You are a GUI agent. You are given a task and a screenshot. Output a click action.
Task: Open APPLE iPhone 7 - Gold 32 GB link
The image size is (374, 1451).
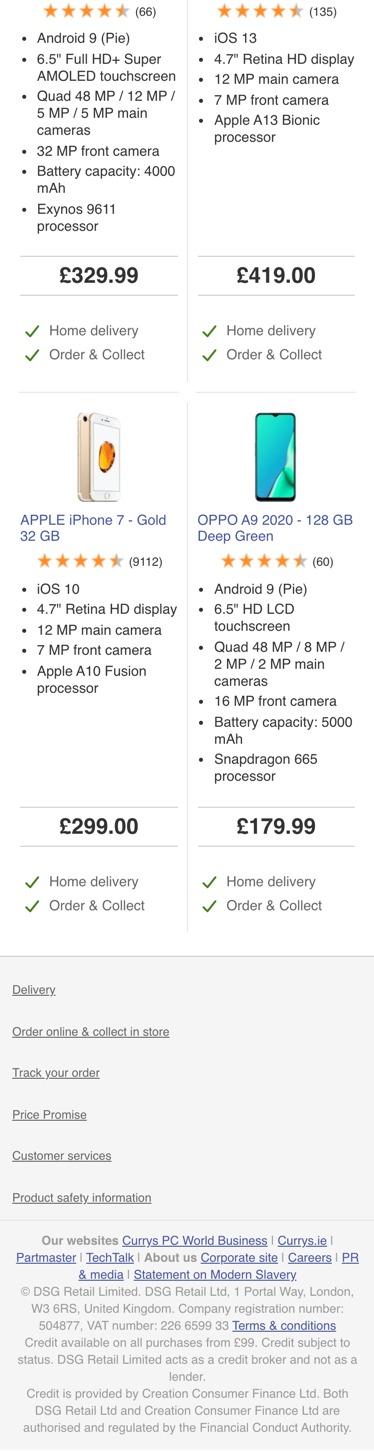(x=93, y=528)
